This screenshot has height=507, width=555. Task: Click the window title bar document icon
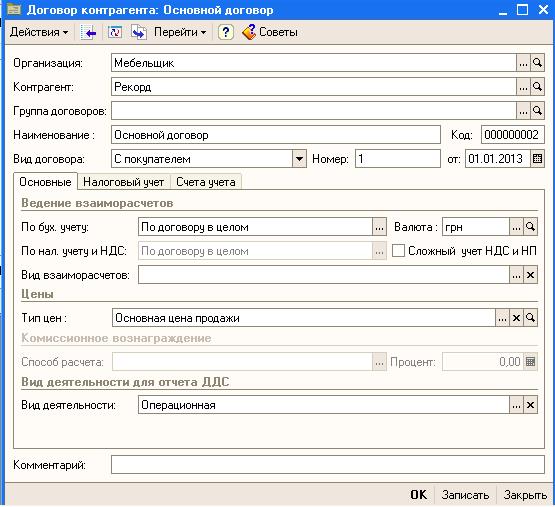(13, 10)
